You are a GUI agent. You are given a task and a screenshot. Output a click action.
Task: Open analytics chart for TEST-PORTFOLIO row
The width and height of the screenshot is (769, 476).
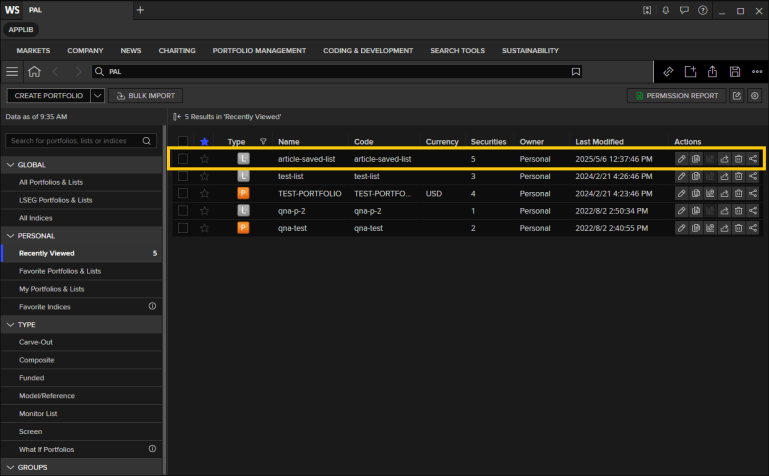coord(710,194)
